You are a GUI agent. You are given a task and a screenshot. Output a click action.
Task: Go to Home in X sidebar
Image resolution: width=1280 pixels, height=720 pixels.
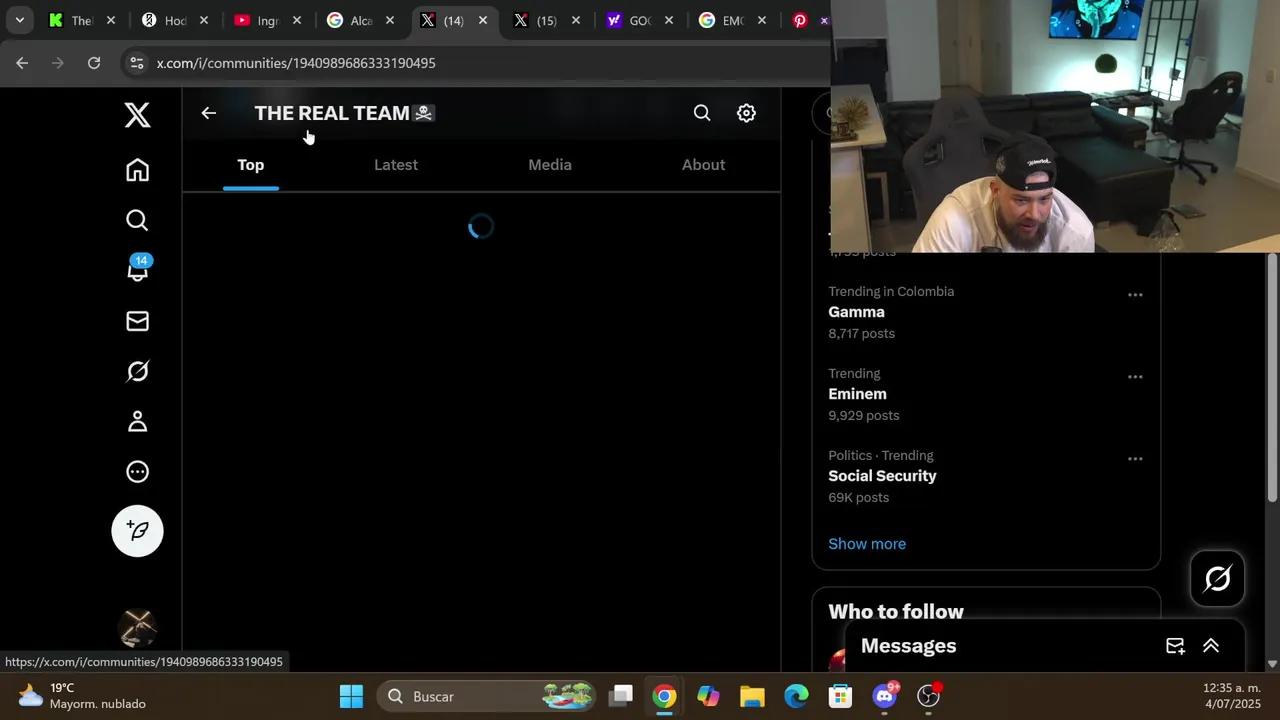[137, 170]
